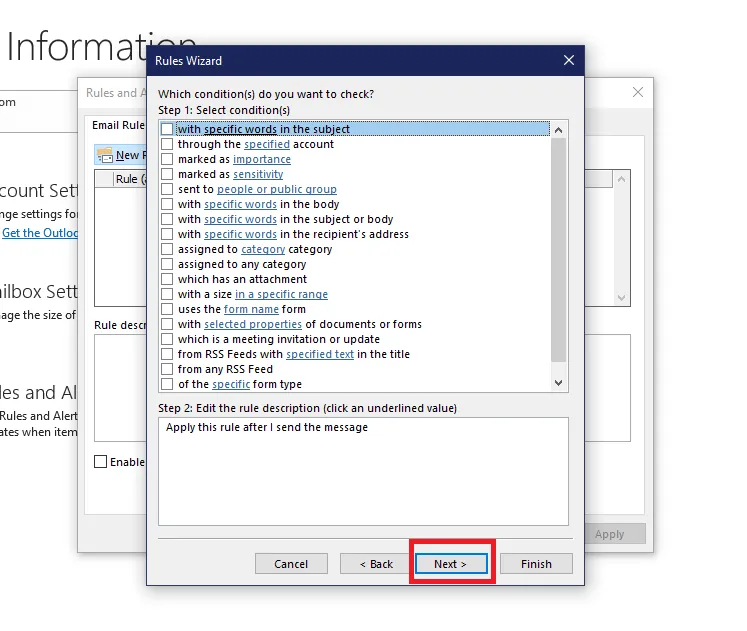Screen dimensions: 747x631
Task: Click 'Get the Outlook' link on Information page
Action: (40, 233)
